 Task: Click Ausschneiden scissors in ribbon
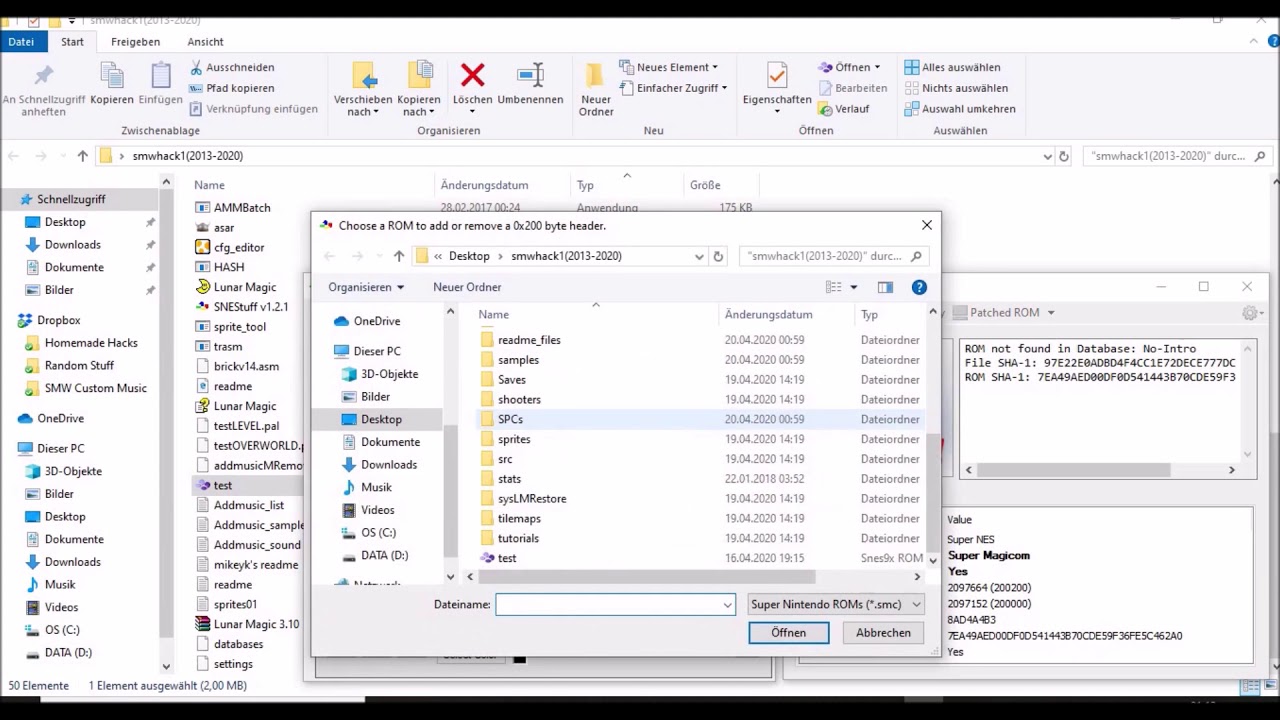(x=230, y=67)
